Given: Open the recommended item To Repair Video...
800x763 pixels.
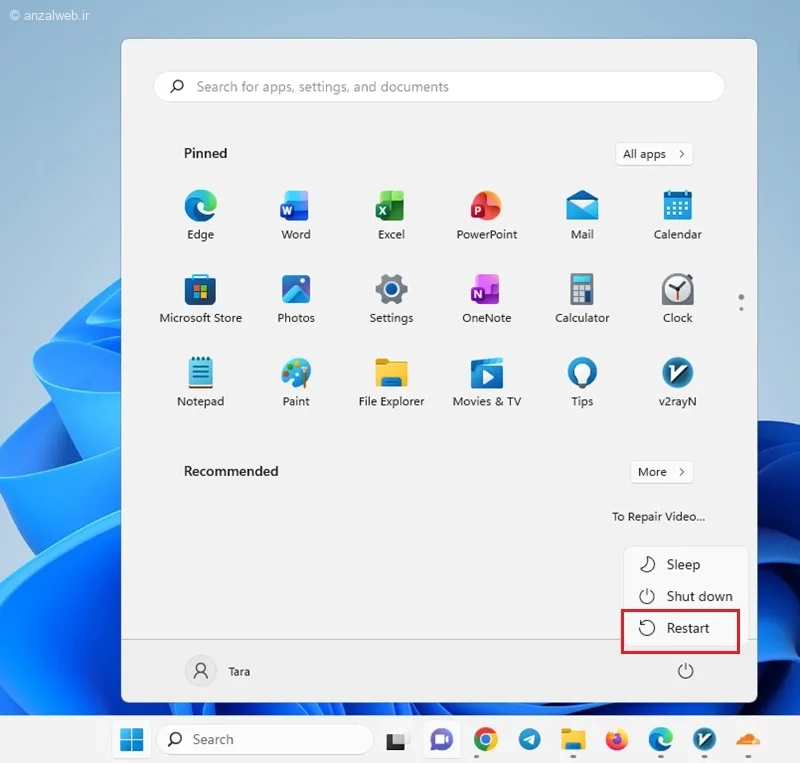Looking at the screenshot, I should (x=658, y=516).
